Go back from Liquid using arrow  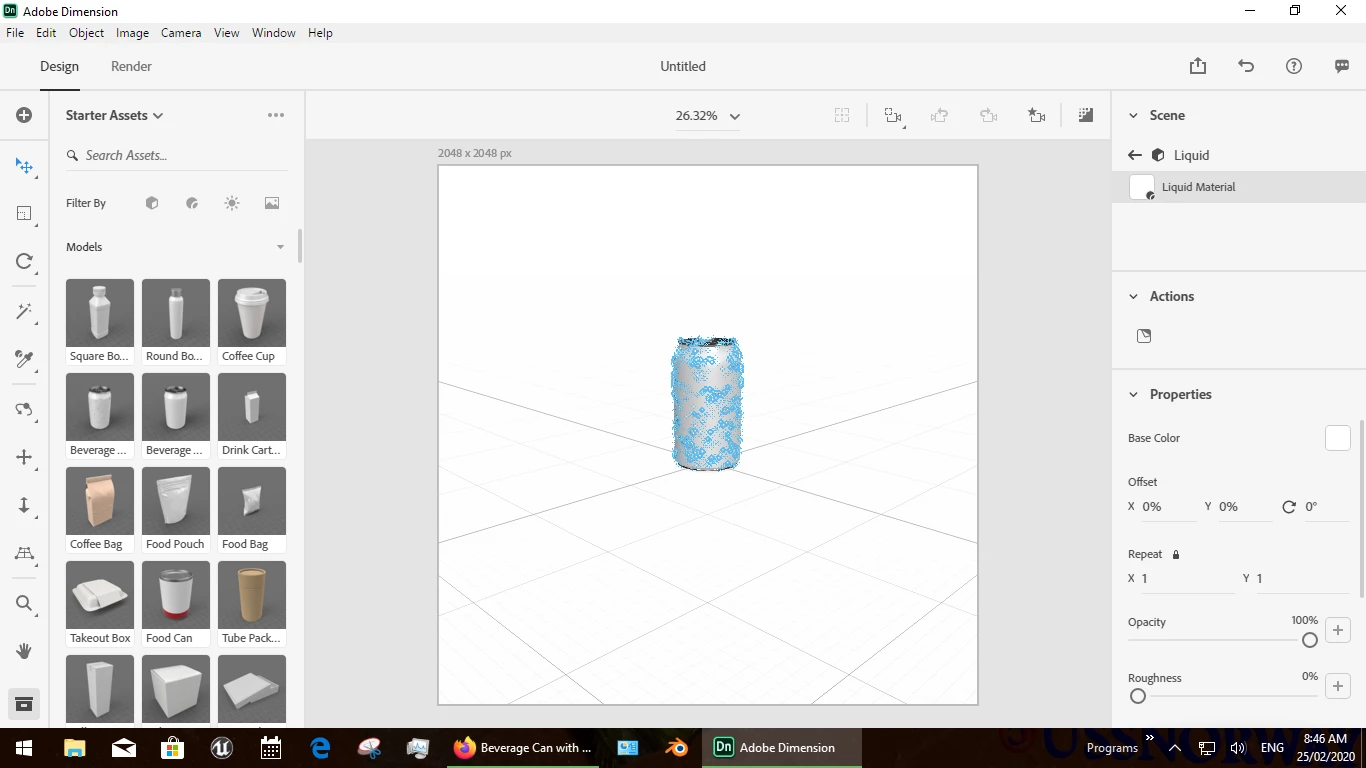tap(1134, 155)
